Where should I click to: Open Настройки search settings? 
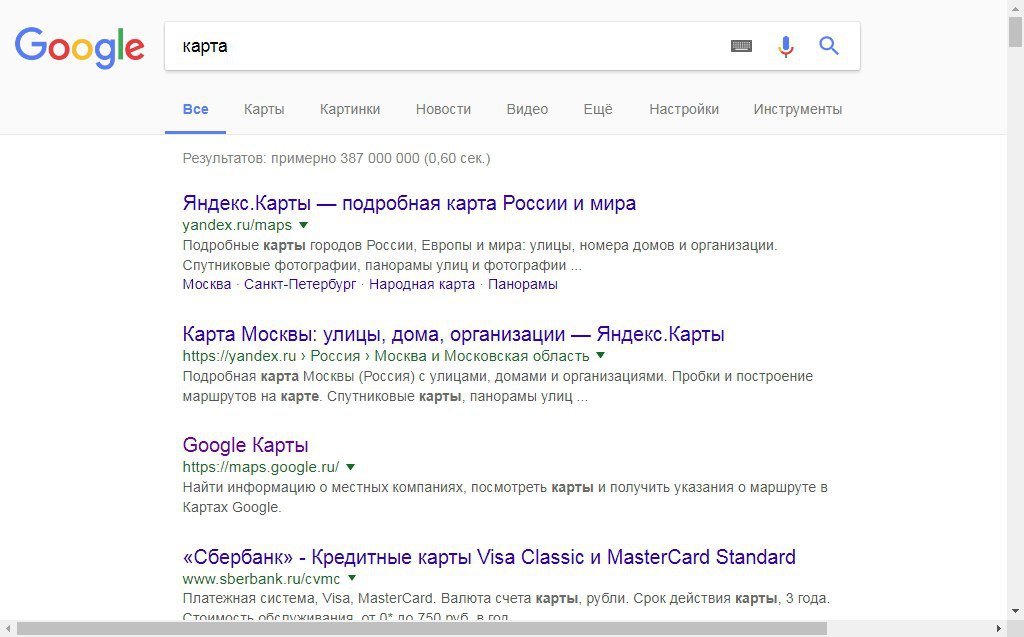pyautogui.click(x=684, y=109)
